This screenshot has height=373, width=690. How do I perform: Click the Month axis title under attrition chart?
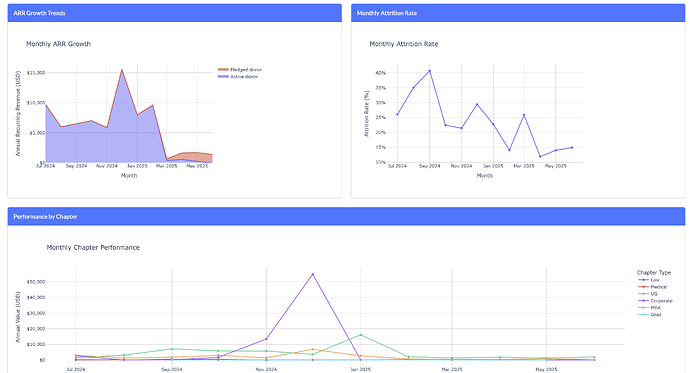(484, 176)
